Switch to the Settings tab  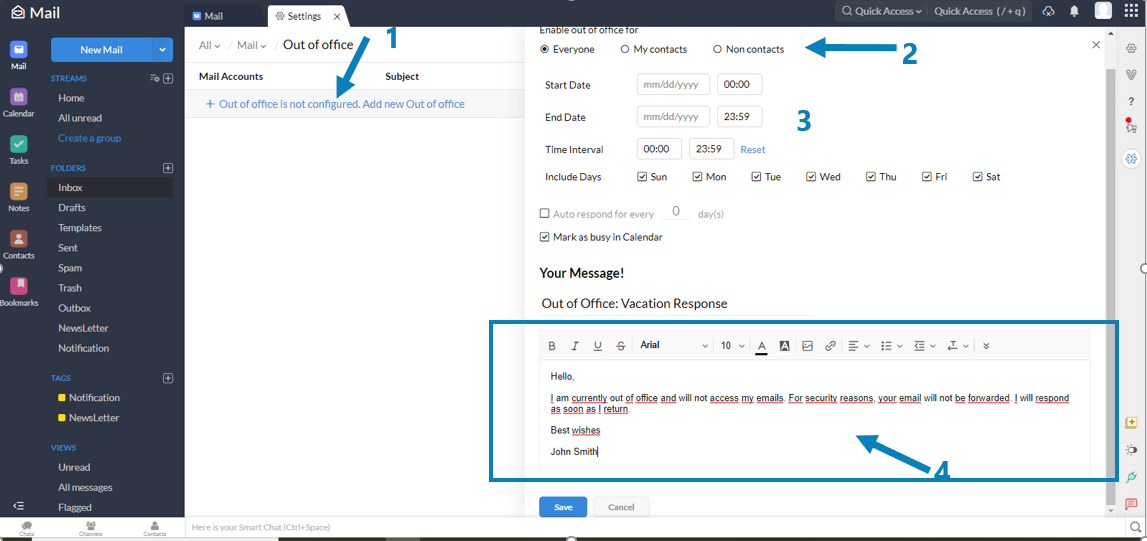pos(304,16)
